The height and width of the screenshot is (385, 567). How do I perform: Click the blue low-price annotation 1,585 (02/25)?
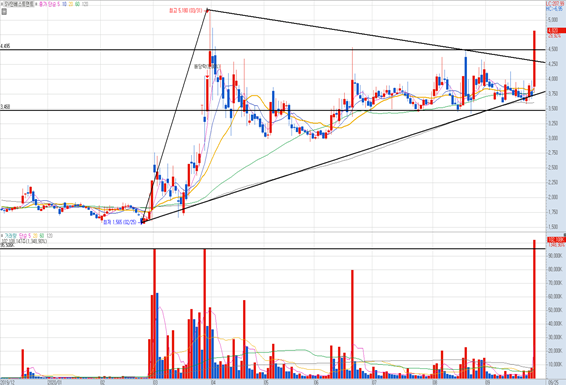119,222
